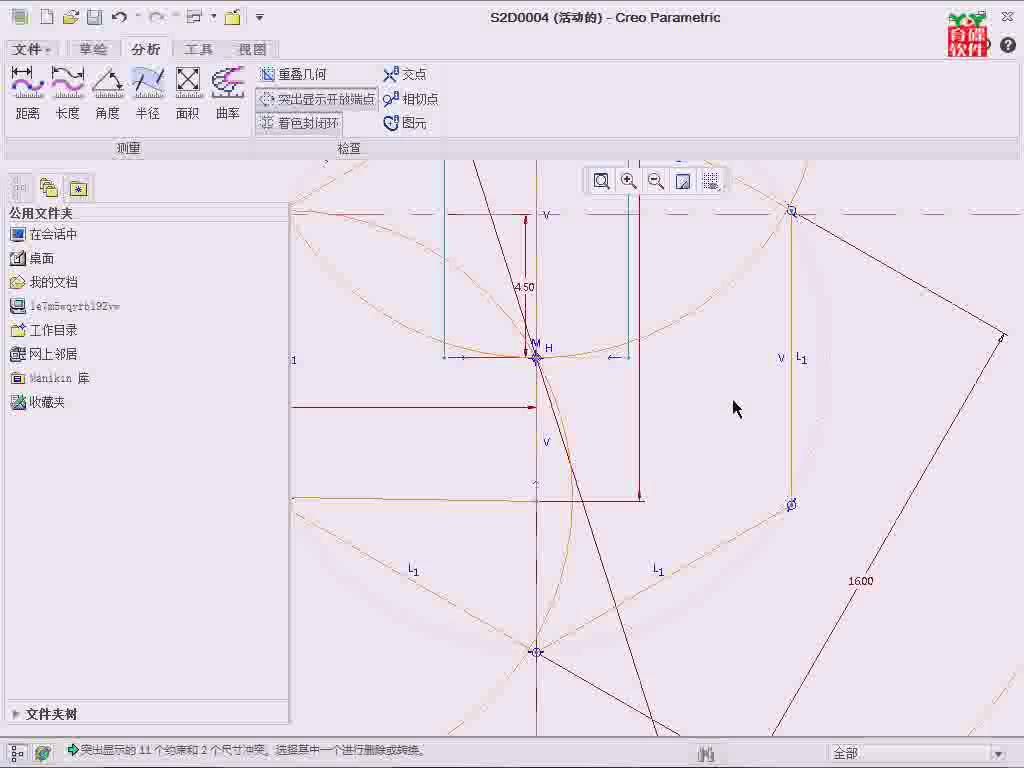
Task: Click the Zoom Out magnifier icon
Action: [656, 181]
